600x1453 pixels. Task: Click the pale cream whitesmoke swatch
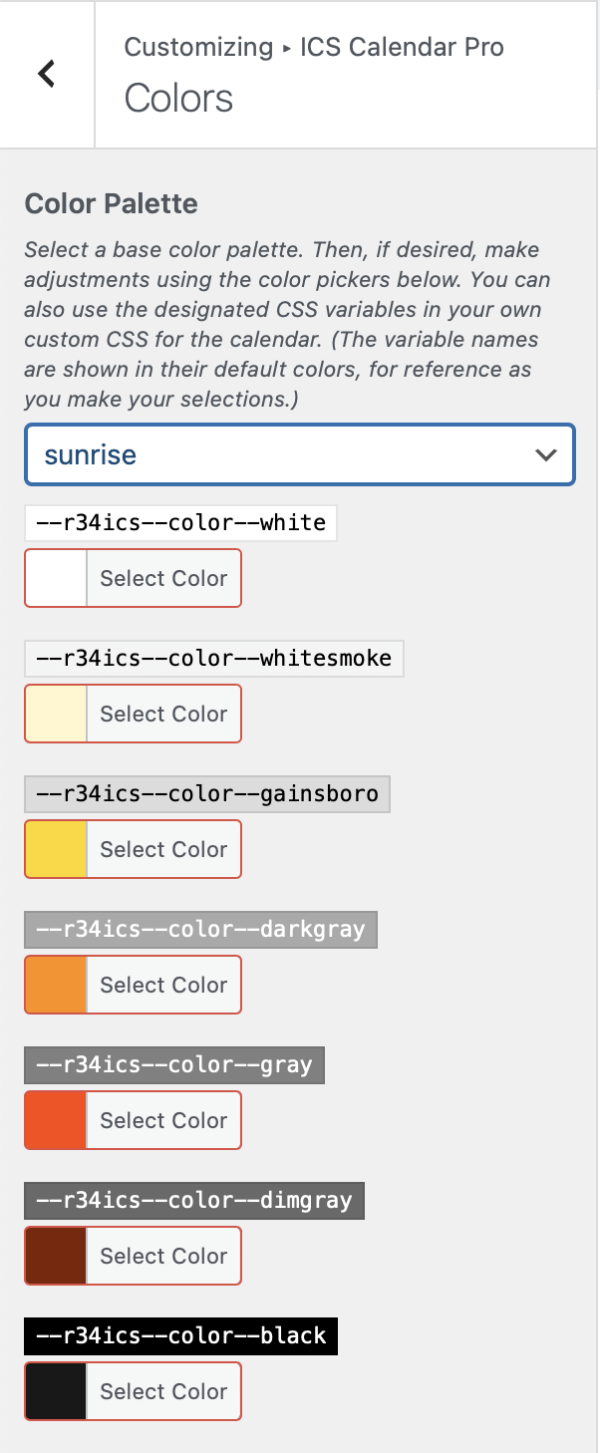[54, 713]
